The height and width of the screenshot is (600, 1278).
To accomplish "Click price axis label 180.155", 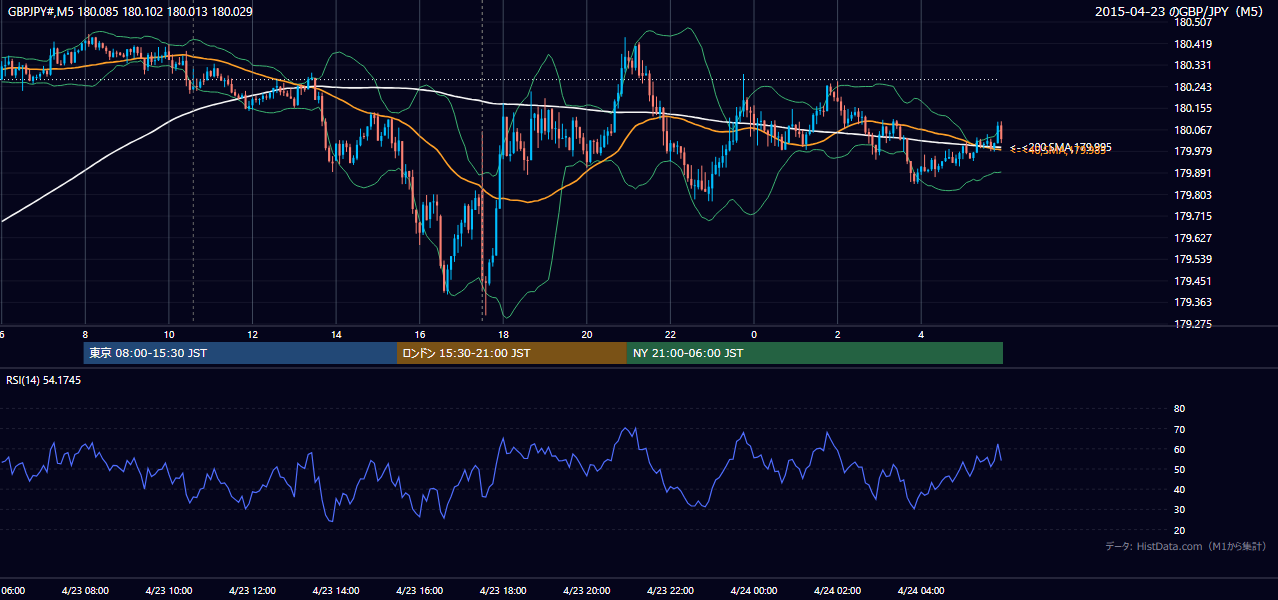I will (x=1194, y=108).
